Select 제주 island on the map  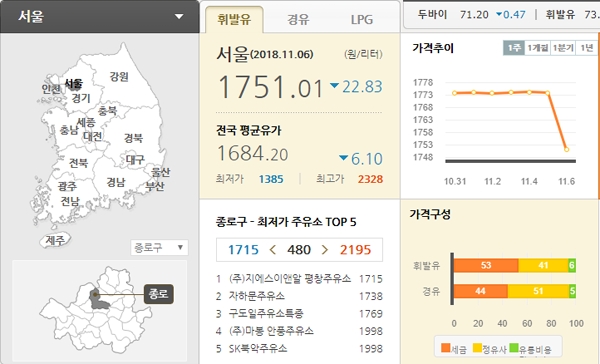click(56, 240)
